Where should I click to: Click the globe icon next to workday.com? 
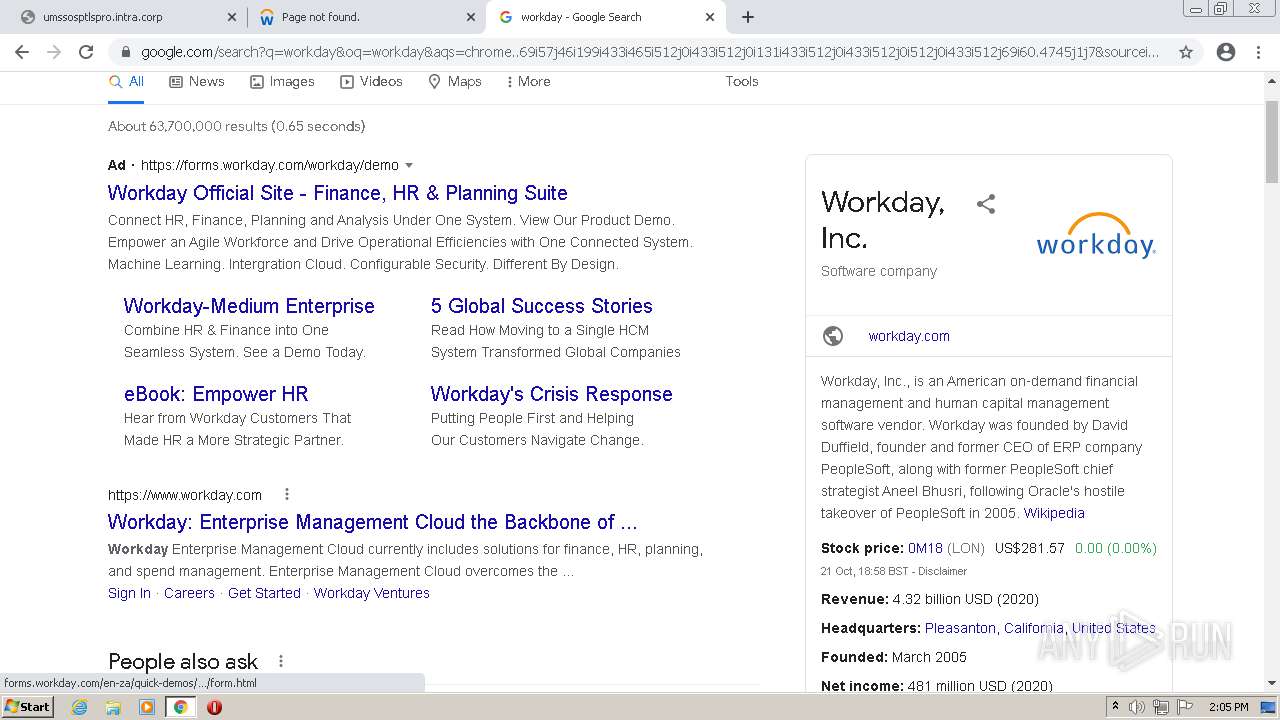(x=833, y=336)
